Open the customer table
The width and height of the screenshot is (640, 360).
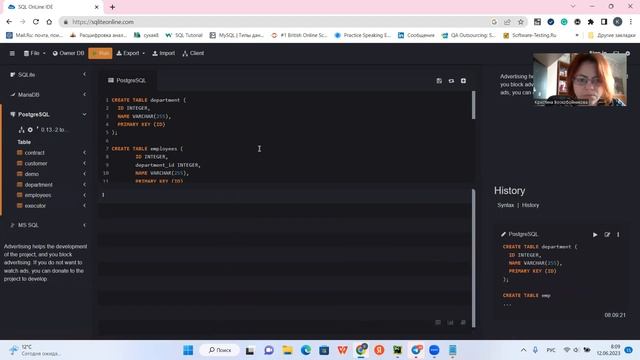click(36, 163)
